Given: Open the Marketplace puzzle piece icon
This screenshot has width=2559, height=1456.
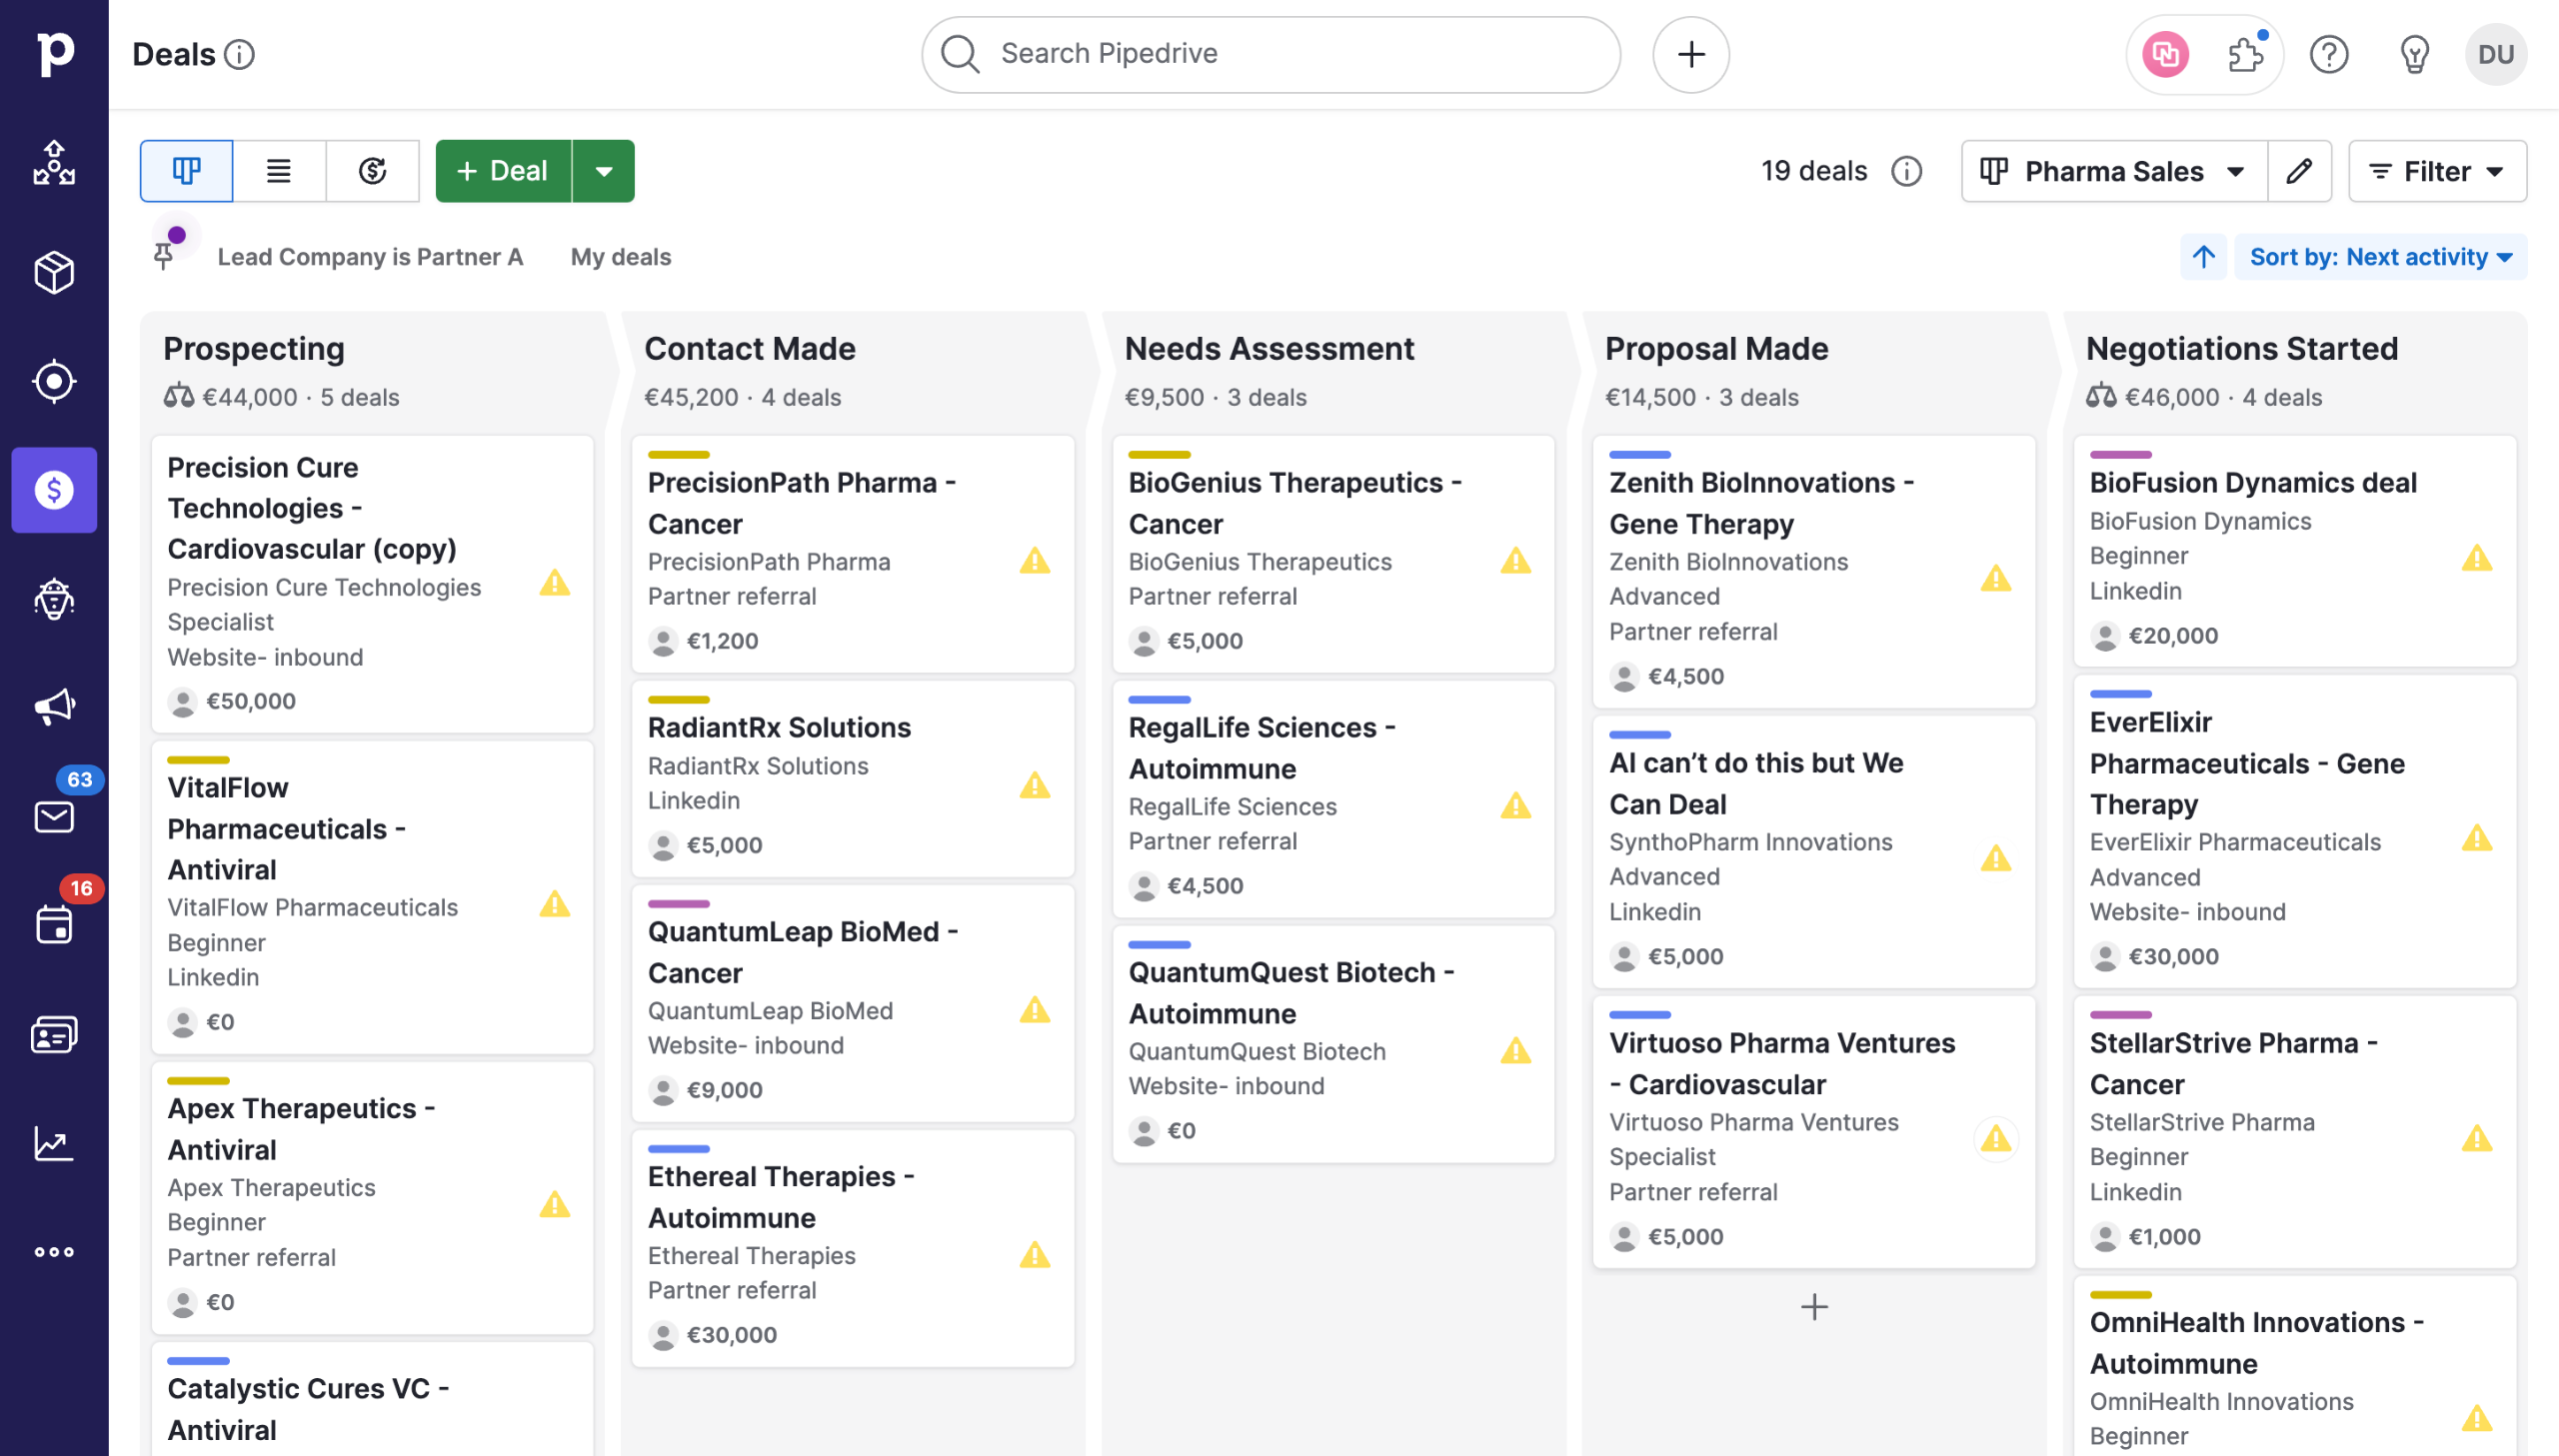Looking at the screenshot, I should pos(2244,55).
